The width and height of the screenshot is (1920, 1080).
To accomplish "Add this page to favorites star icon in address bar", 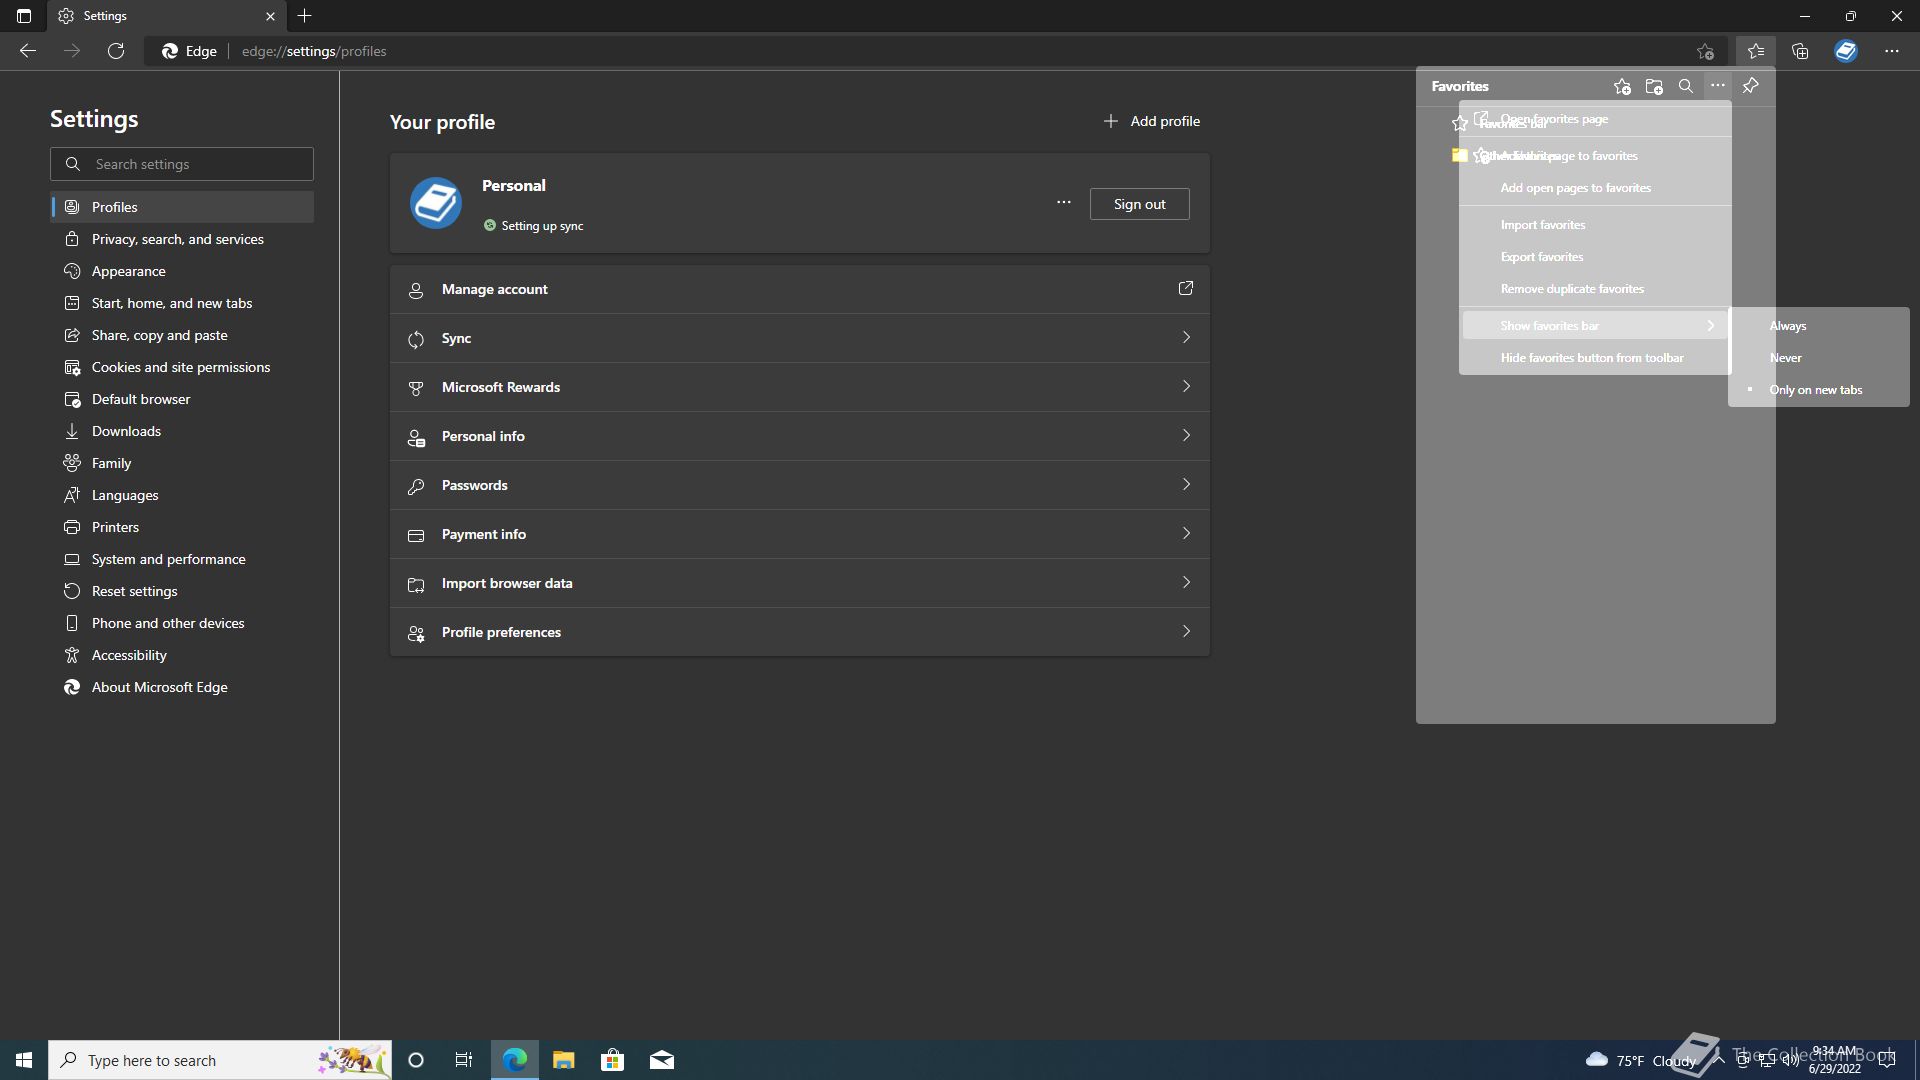I will click(x=1705, y=51).
